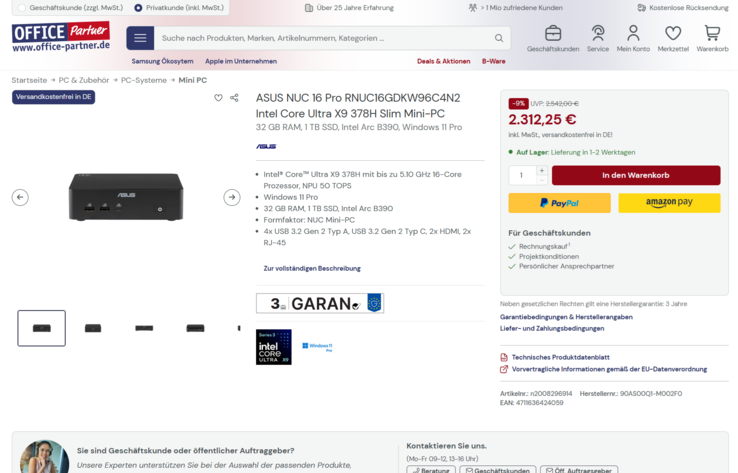Click the share icon above product image
The width and height of the screenshot is (738, 473).
tap(234, 98)
